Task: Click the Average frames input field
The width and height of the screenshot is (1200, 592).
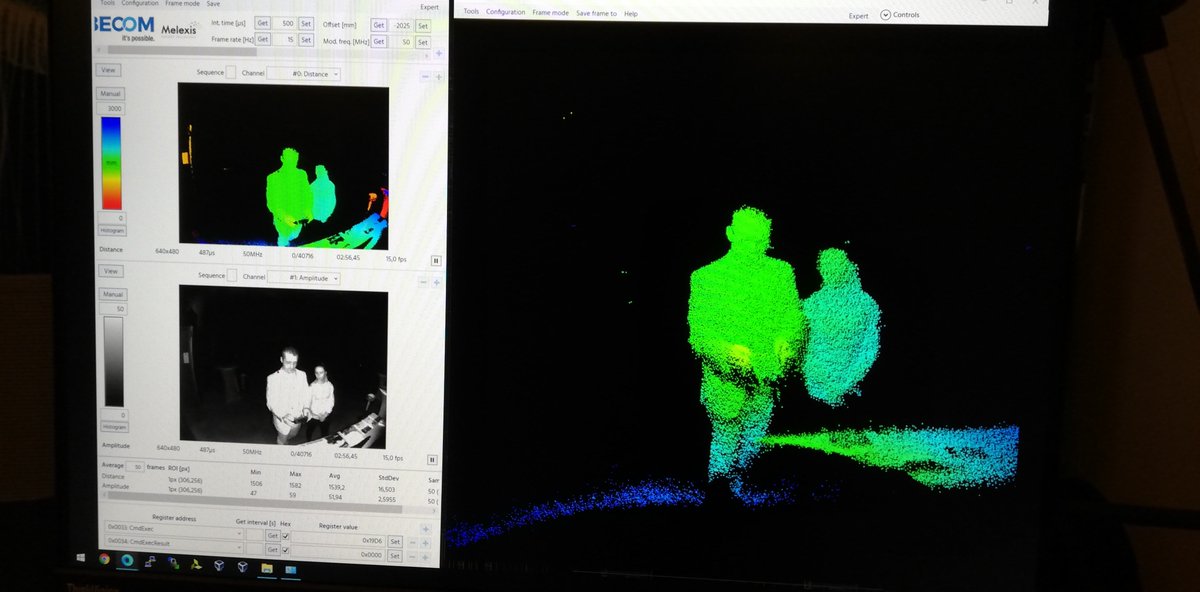Action: (135, 467)
